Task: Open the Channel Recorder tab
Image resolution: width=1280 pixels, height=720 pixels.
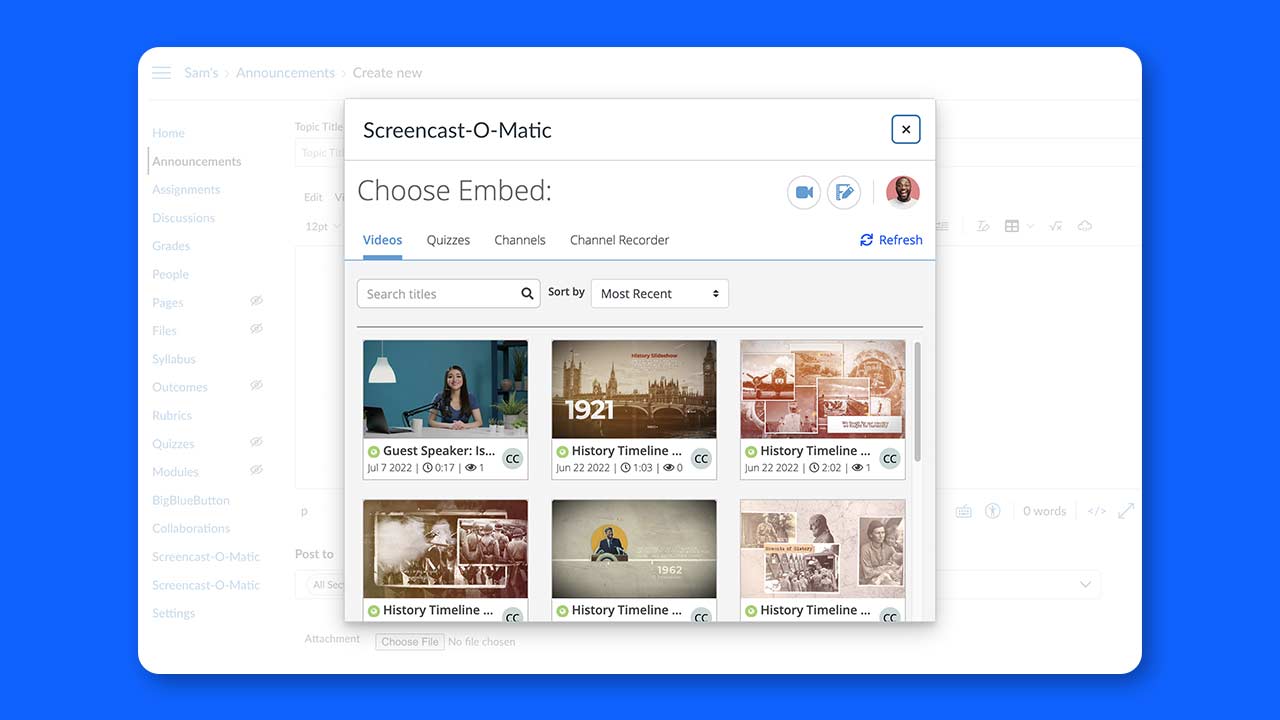Action: pos(619,240)
